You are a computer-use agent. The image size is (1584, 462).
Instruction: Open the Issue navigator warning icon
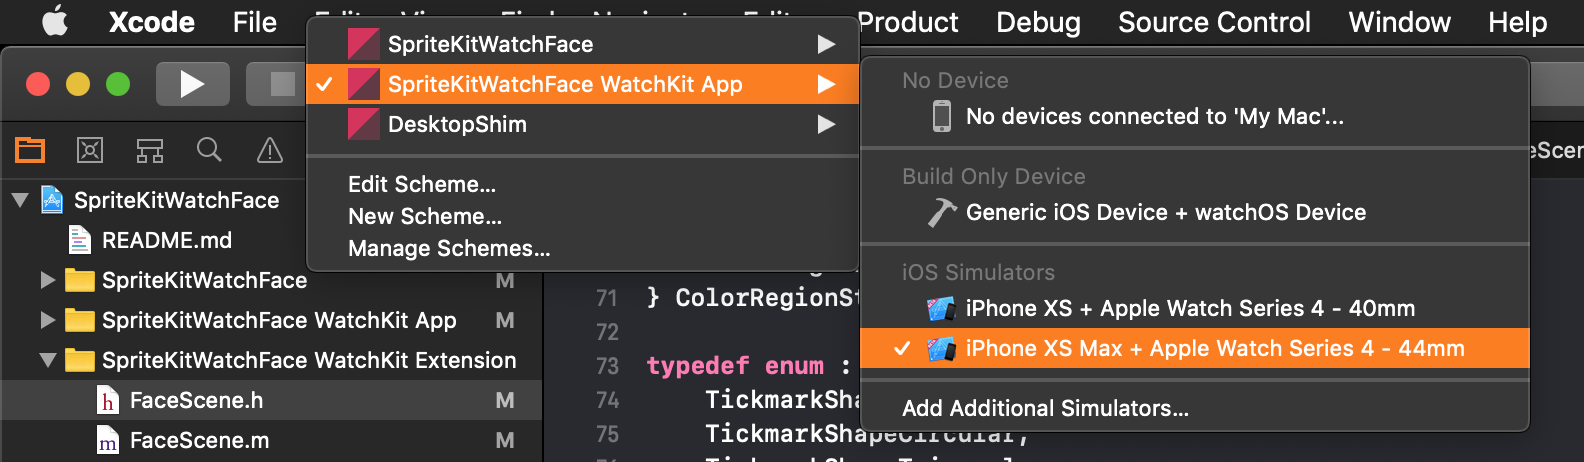coord(270,150)
